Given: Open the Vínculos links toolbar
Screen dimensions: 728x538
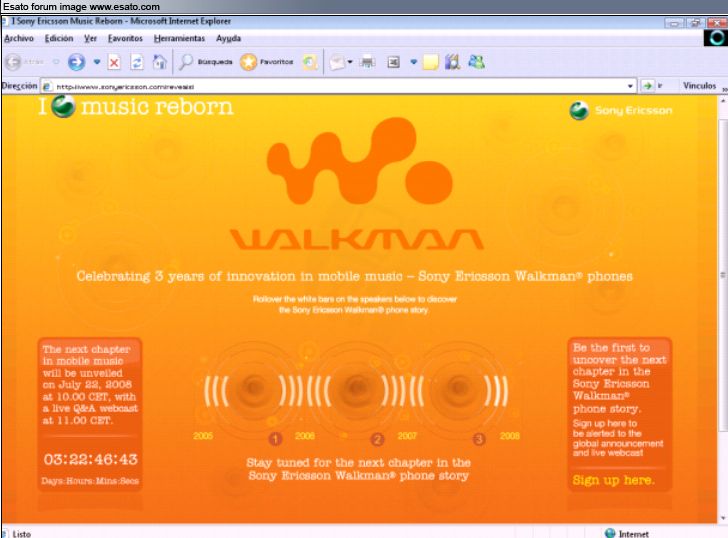Looking at the screenshot, I should tap(699, 85).
